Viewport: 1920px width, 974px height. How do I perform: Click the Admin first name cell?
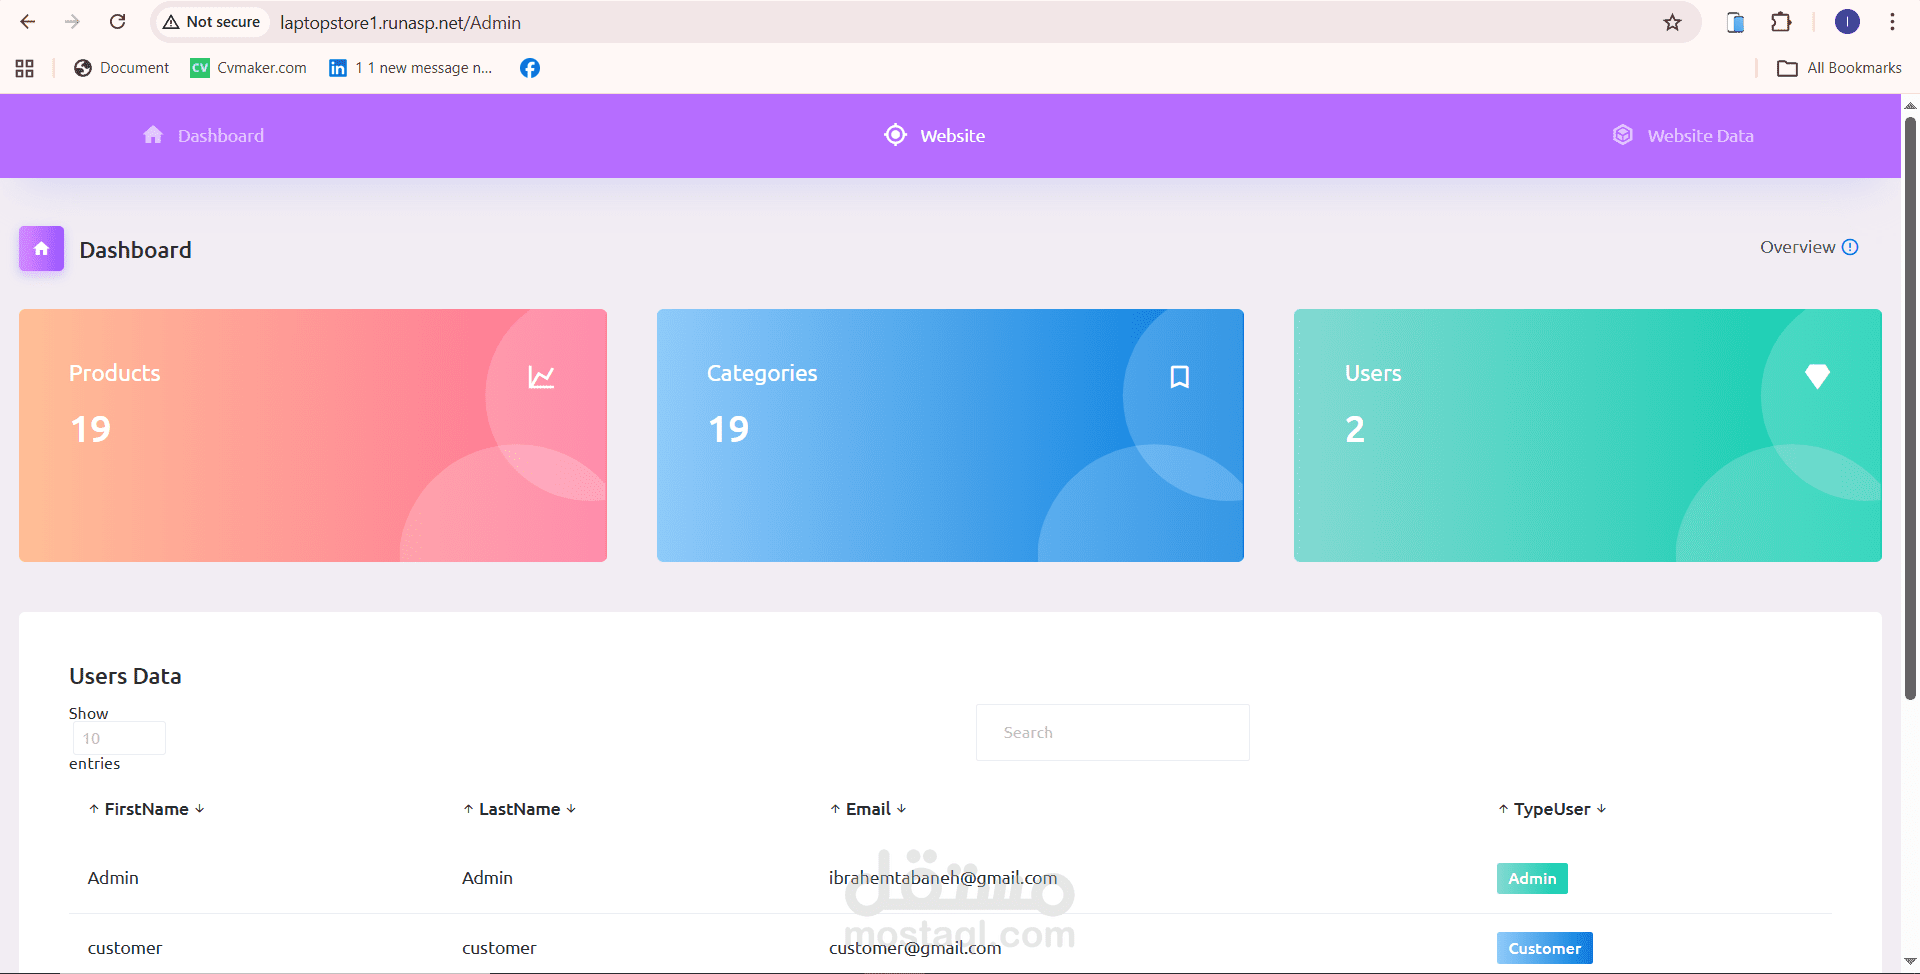pos(113,878)
